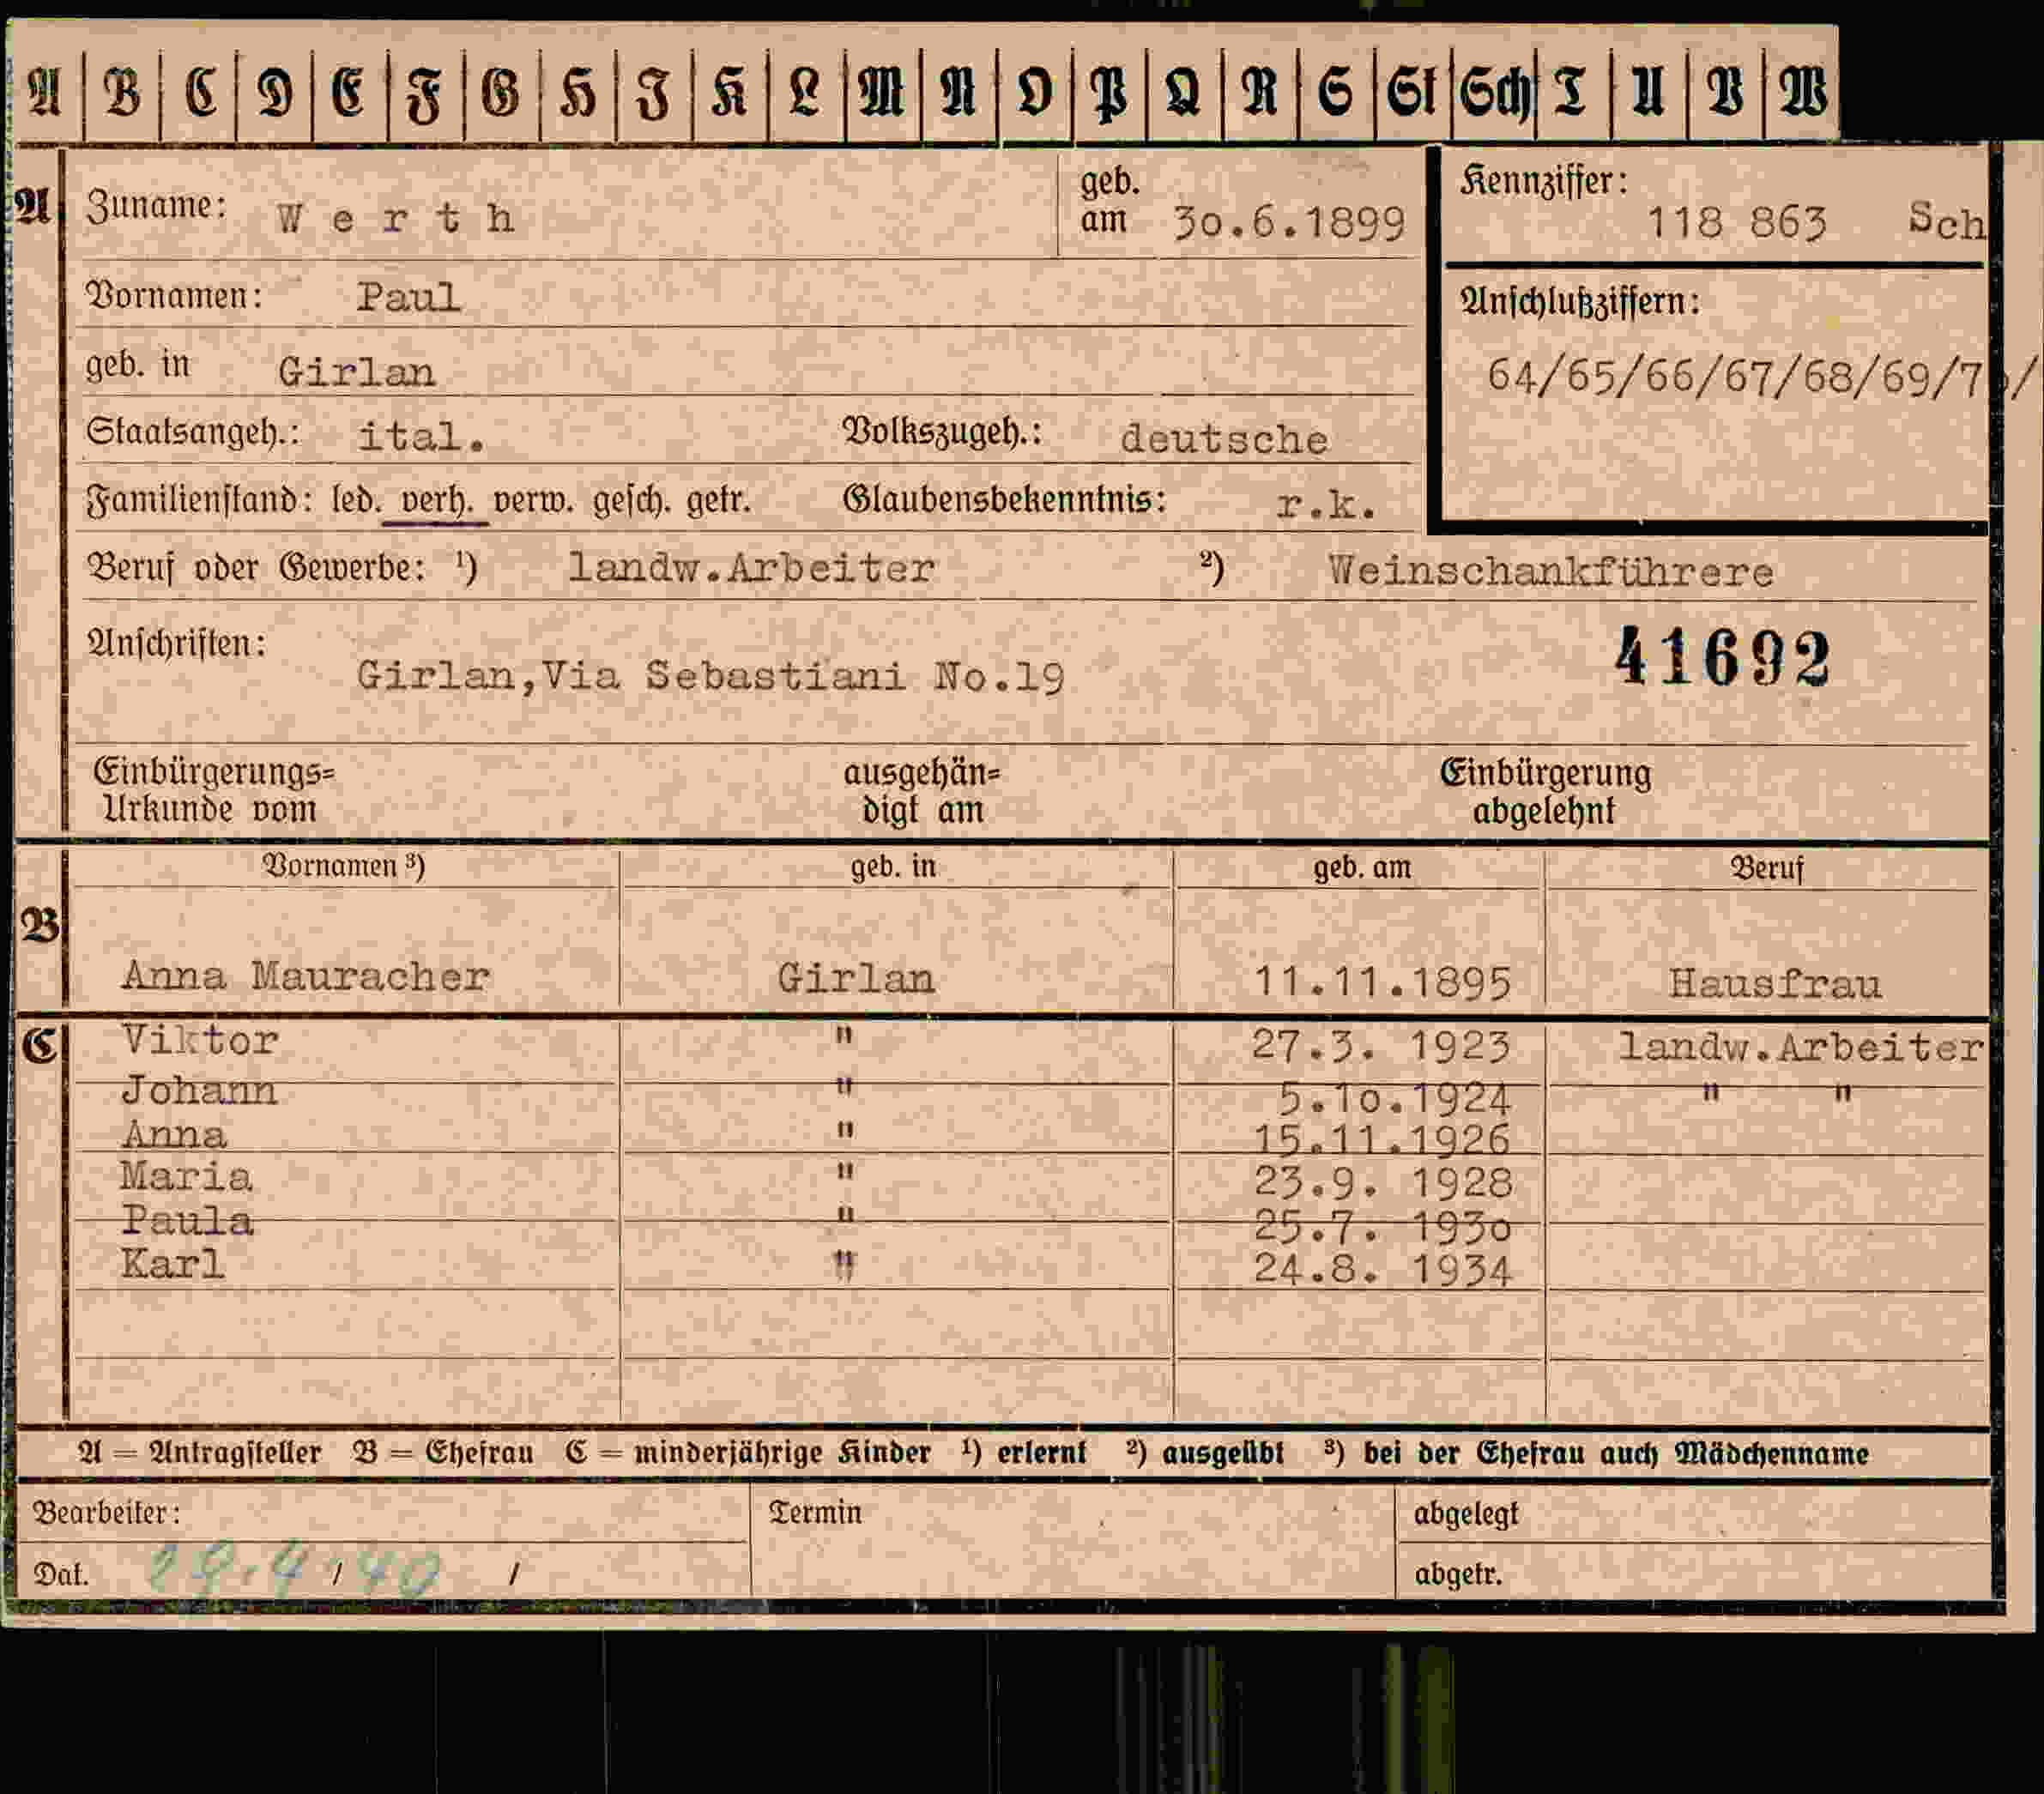Click the Anschlußziffern values '64/65/66/67/68/69/7'

click(1737, 377)
